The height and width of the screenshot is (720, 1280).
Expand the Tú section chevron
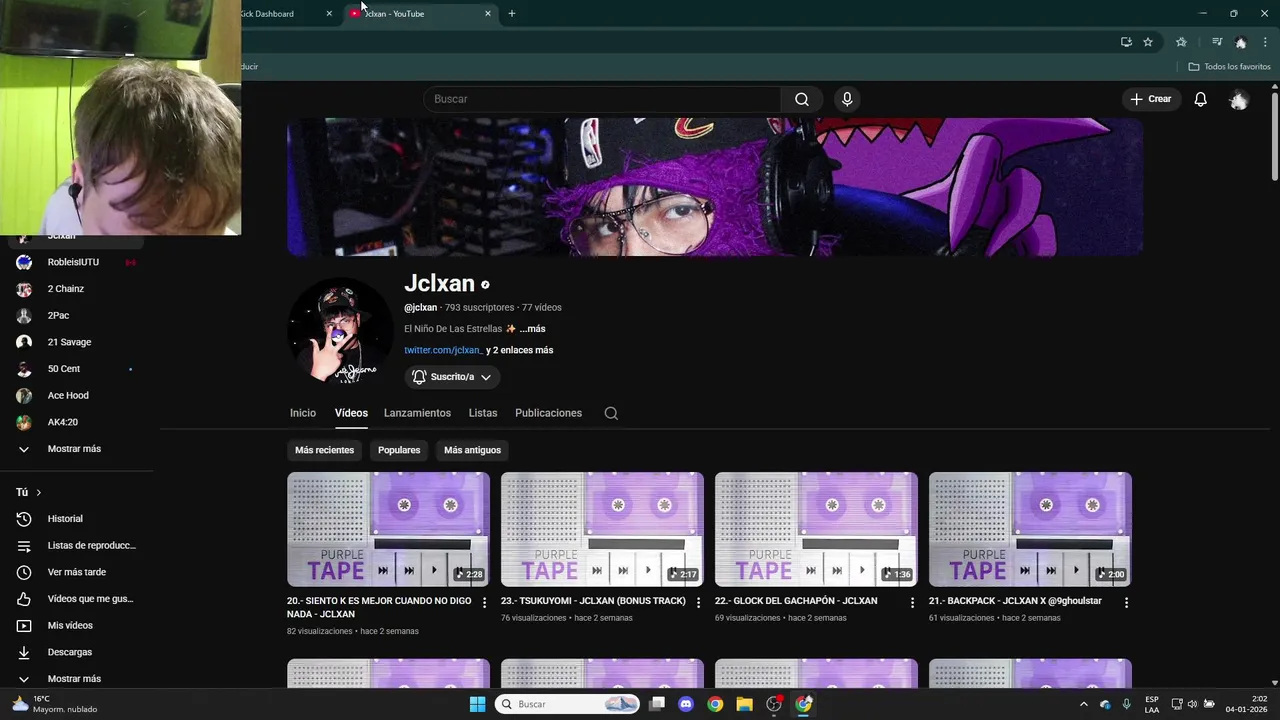point(39,492)
